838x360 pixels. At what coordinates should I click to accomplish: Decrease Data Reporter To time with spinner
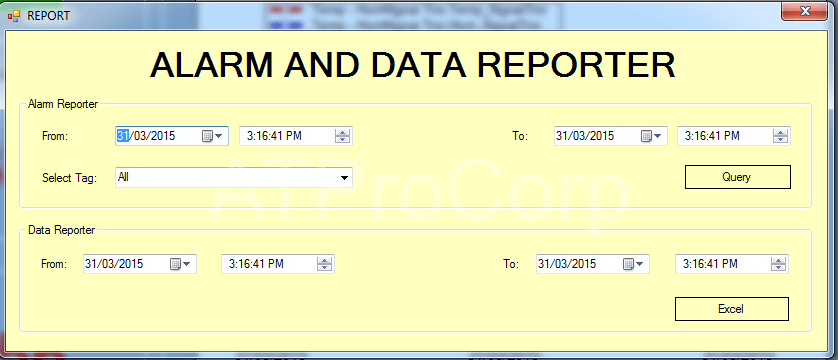coord(778,268)
